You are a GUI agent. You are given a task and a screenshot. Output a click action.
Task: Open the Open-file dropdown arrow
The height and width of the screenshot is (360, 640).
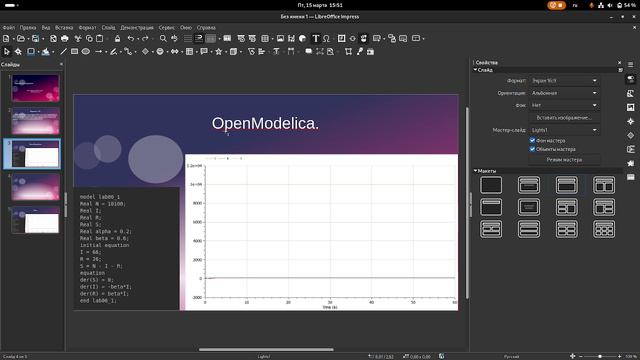[x=28, y=39]
